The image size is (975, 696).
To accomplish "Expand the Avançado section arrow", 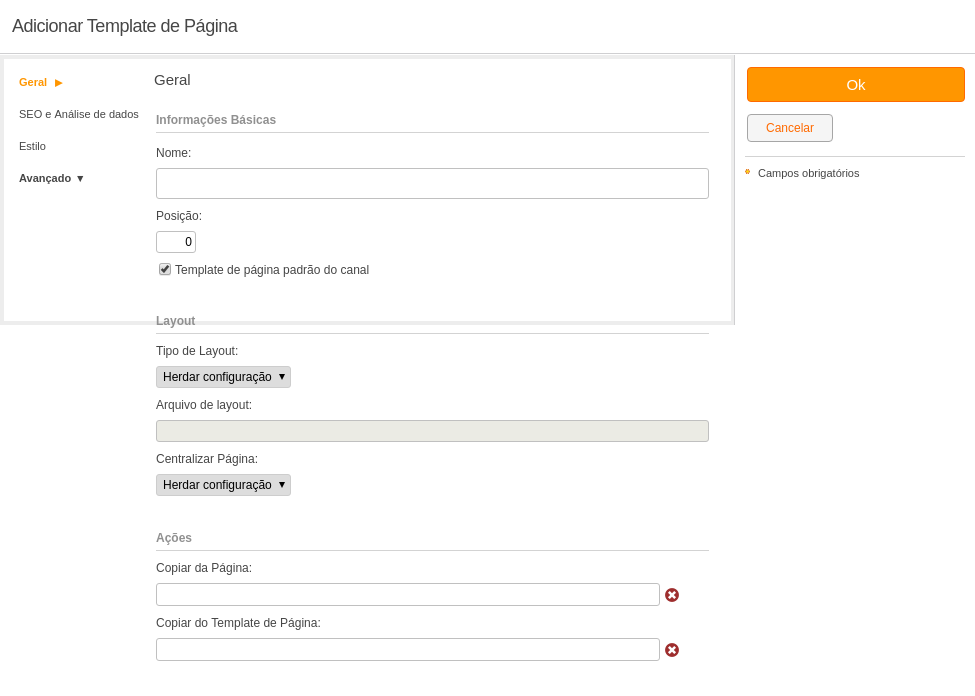I will tap(80, 179).
